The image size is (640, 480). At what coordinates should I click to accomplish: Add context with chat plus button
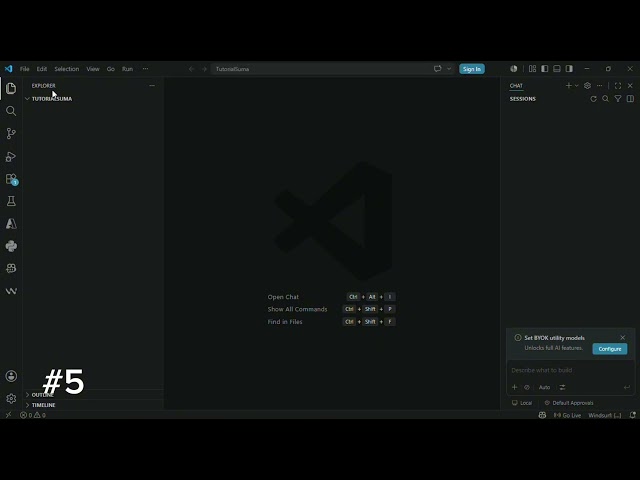(514, 387)
